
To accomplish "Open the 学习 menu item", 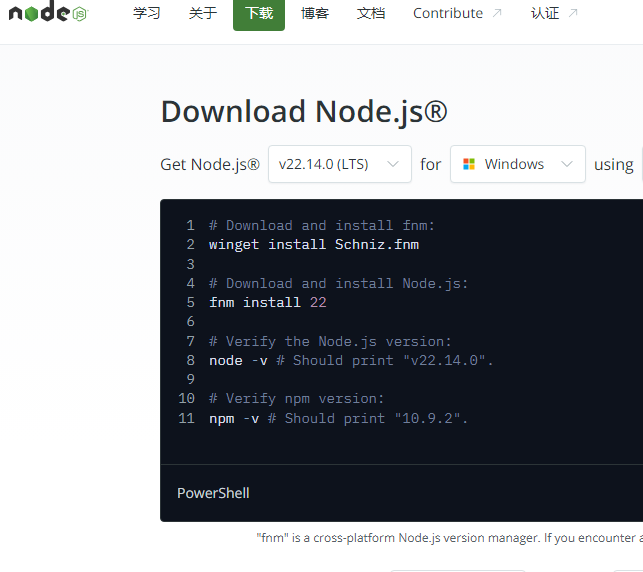I will click(x=146, y=13).
